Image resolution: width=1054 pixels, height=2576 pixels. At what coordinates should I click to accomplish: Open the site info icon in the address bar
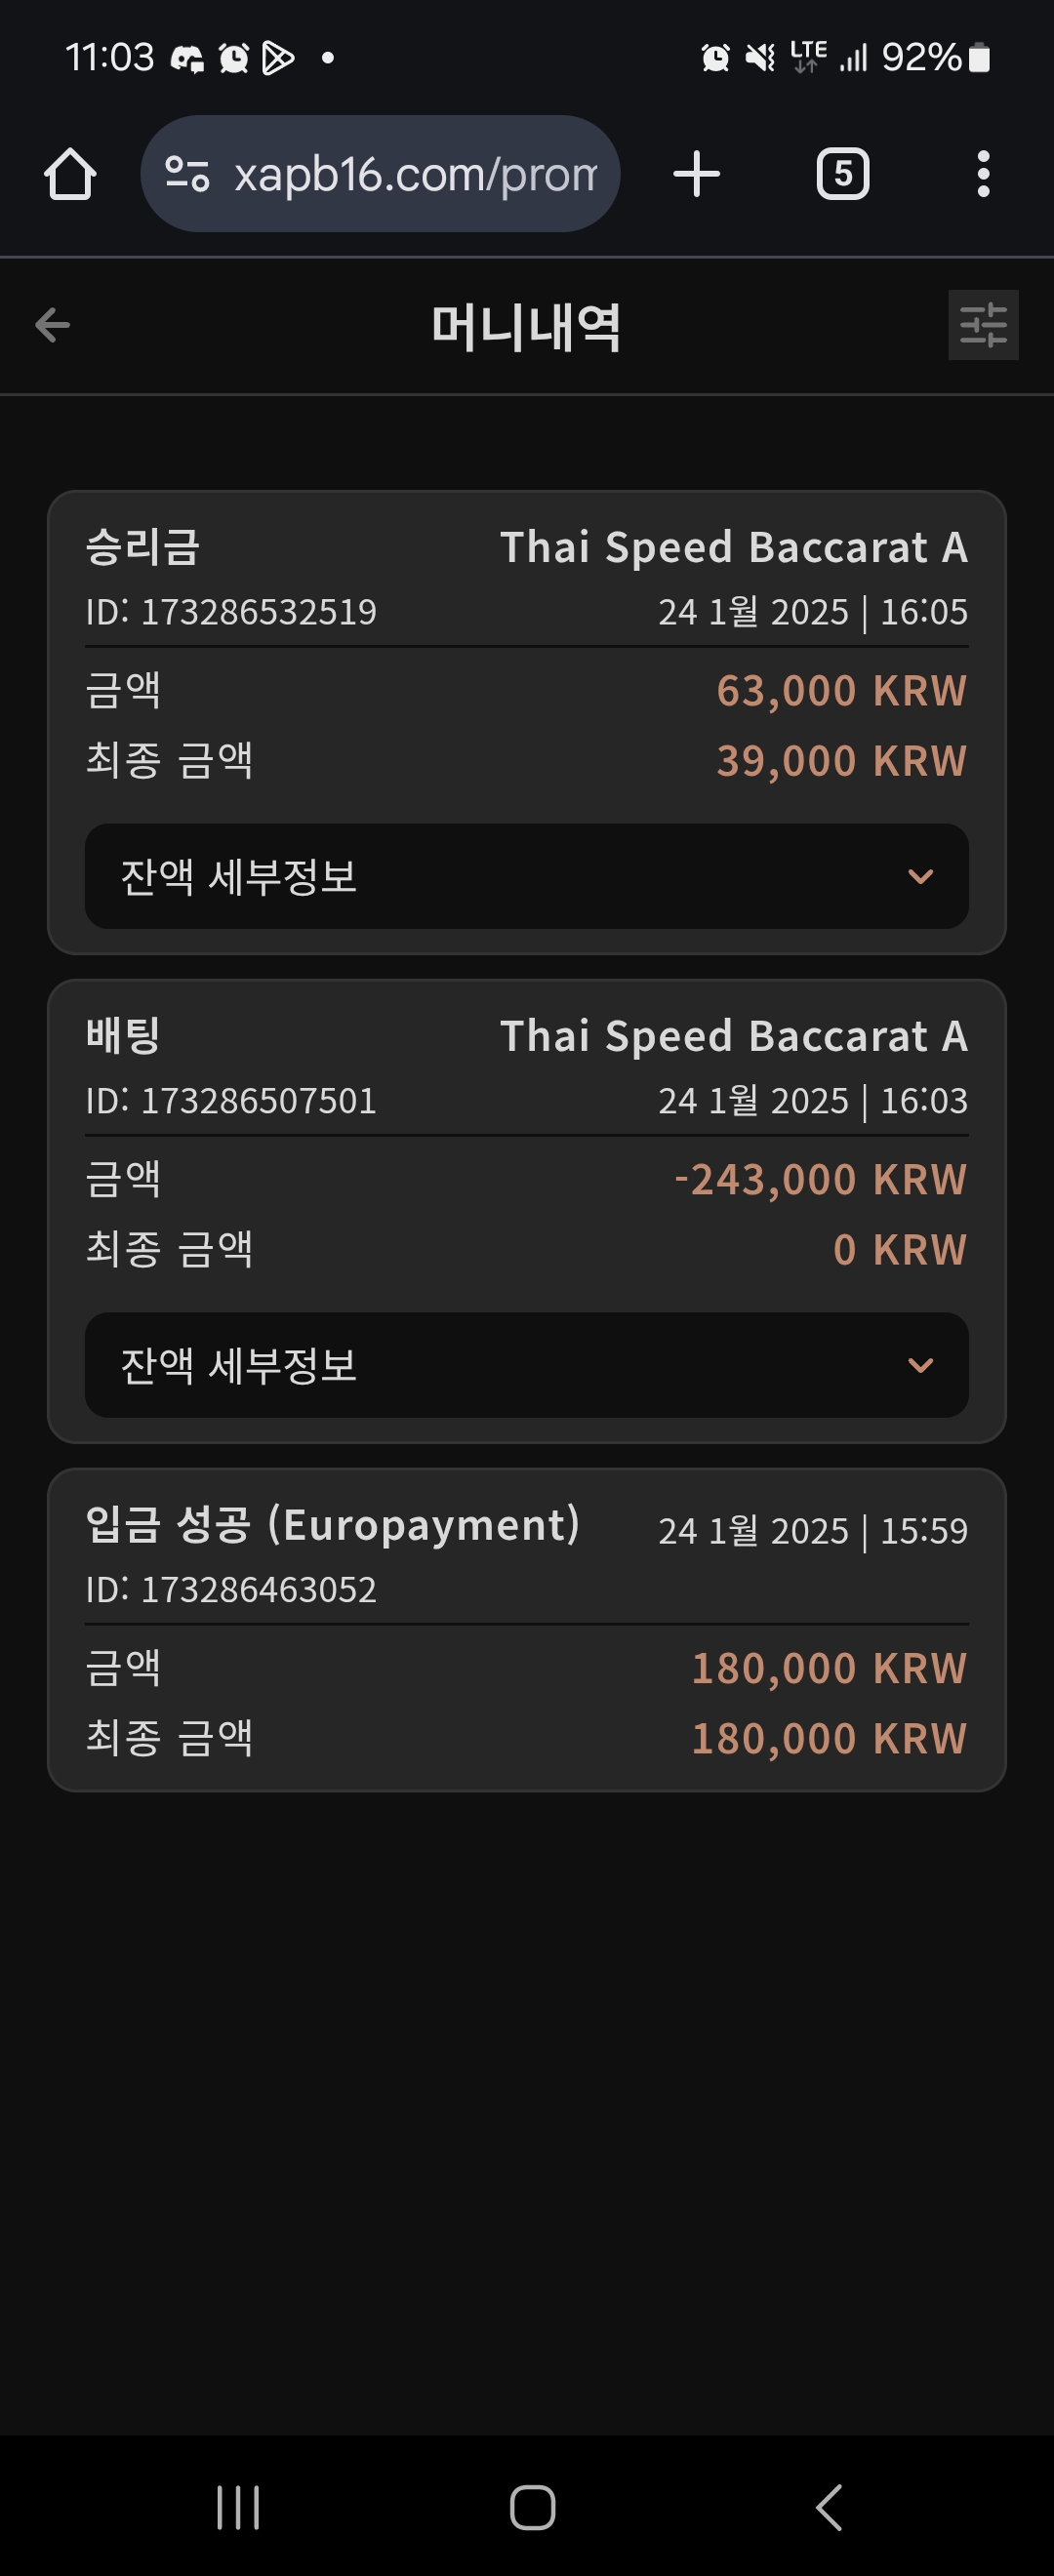tap(187, 174)
